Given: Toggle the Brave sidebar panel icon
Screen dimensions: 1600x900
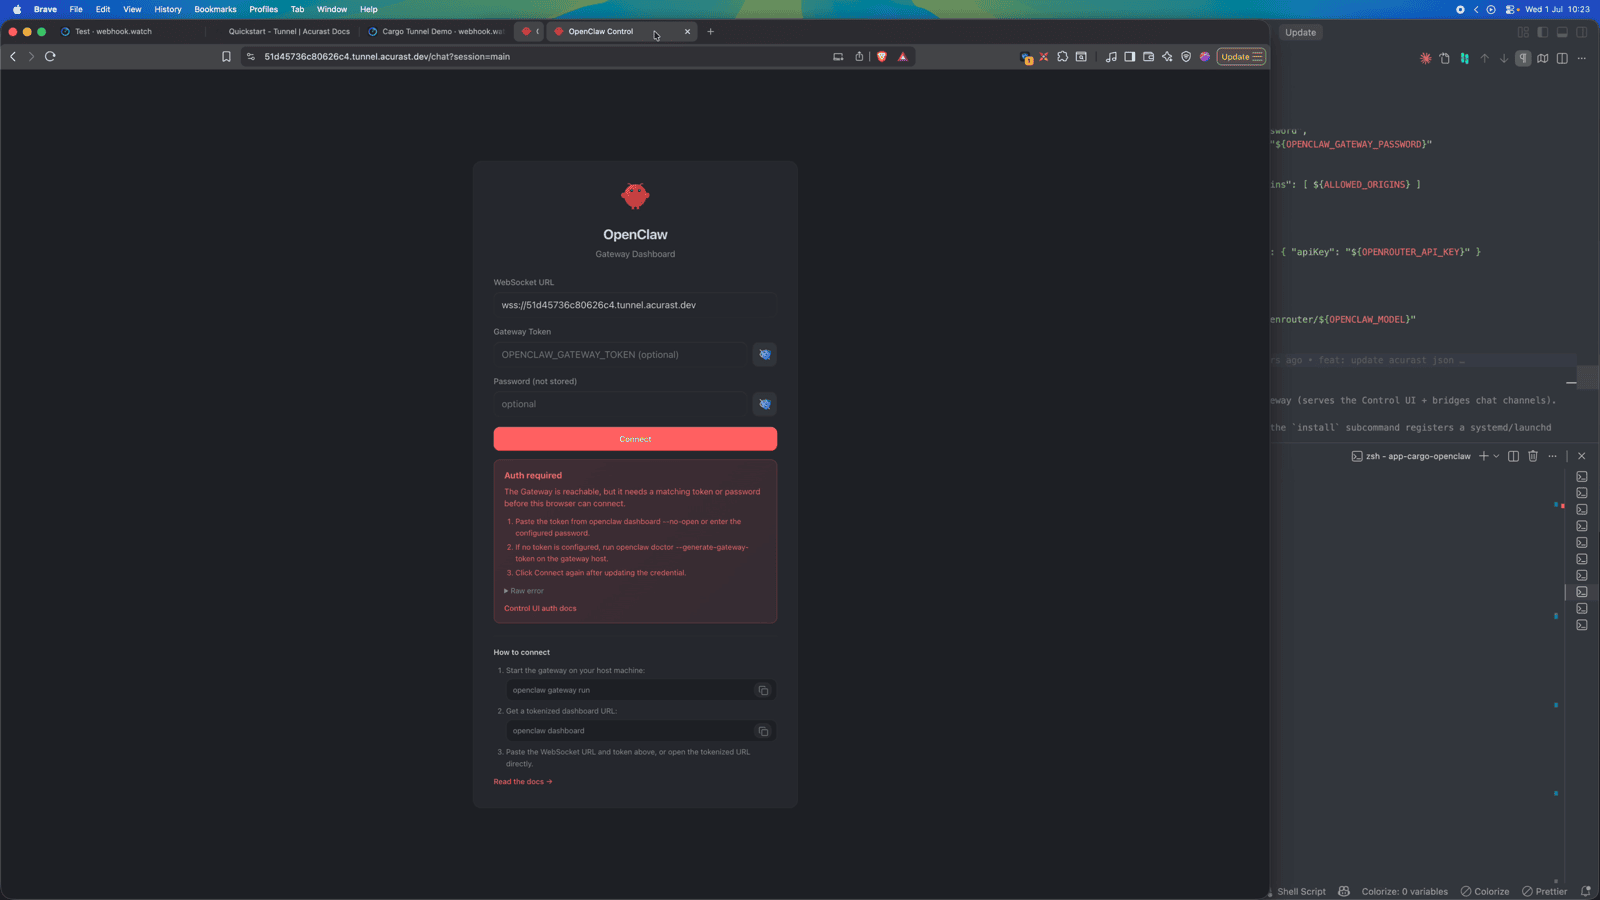Looking at the screenshot, I should pyautogui.click(x=1129, y=57).
